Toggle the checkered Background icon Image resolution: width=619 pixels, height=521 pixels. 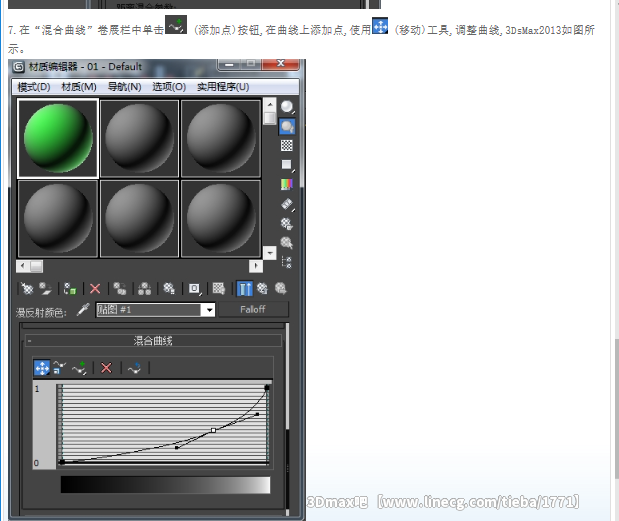coord(287,146)
